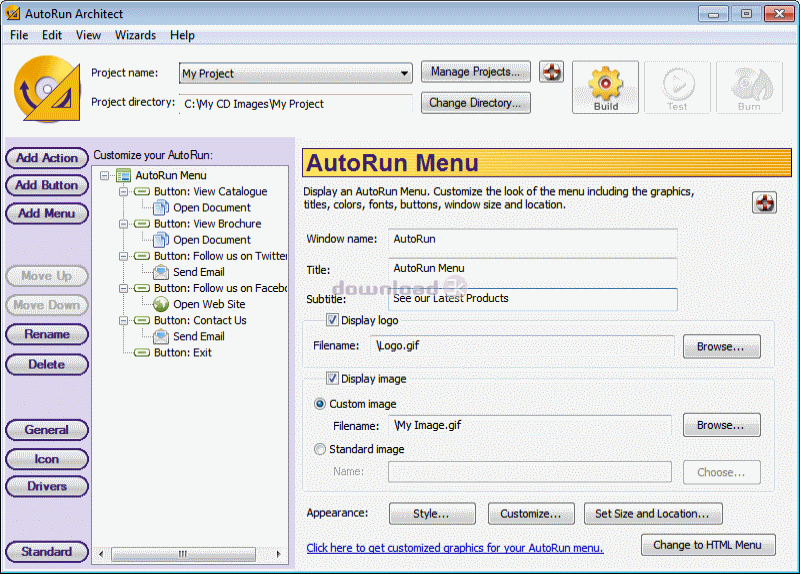Click the Subtitle input field

pyautogui.click(x=533, y=299)
